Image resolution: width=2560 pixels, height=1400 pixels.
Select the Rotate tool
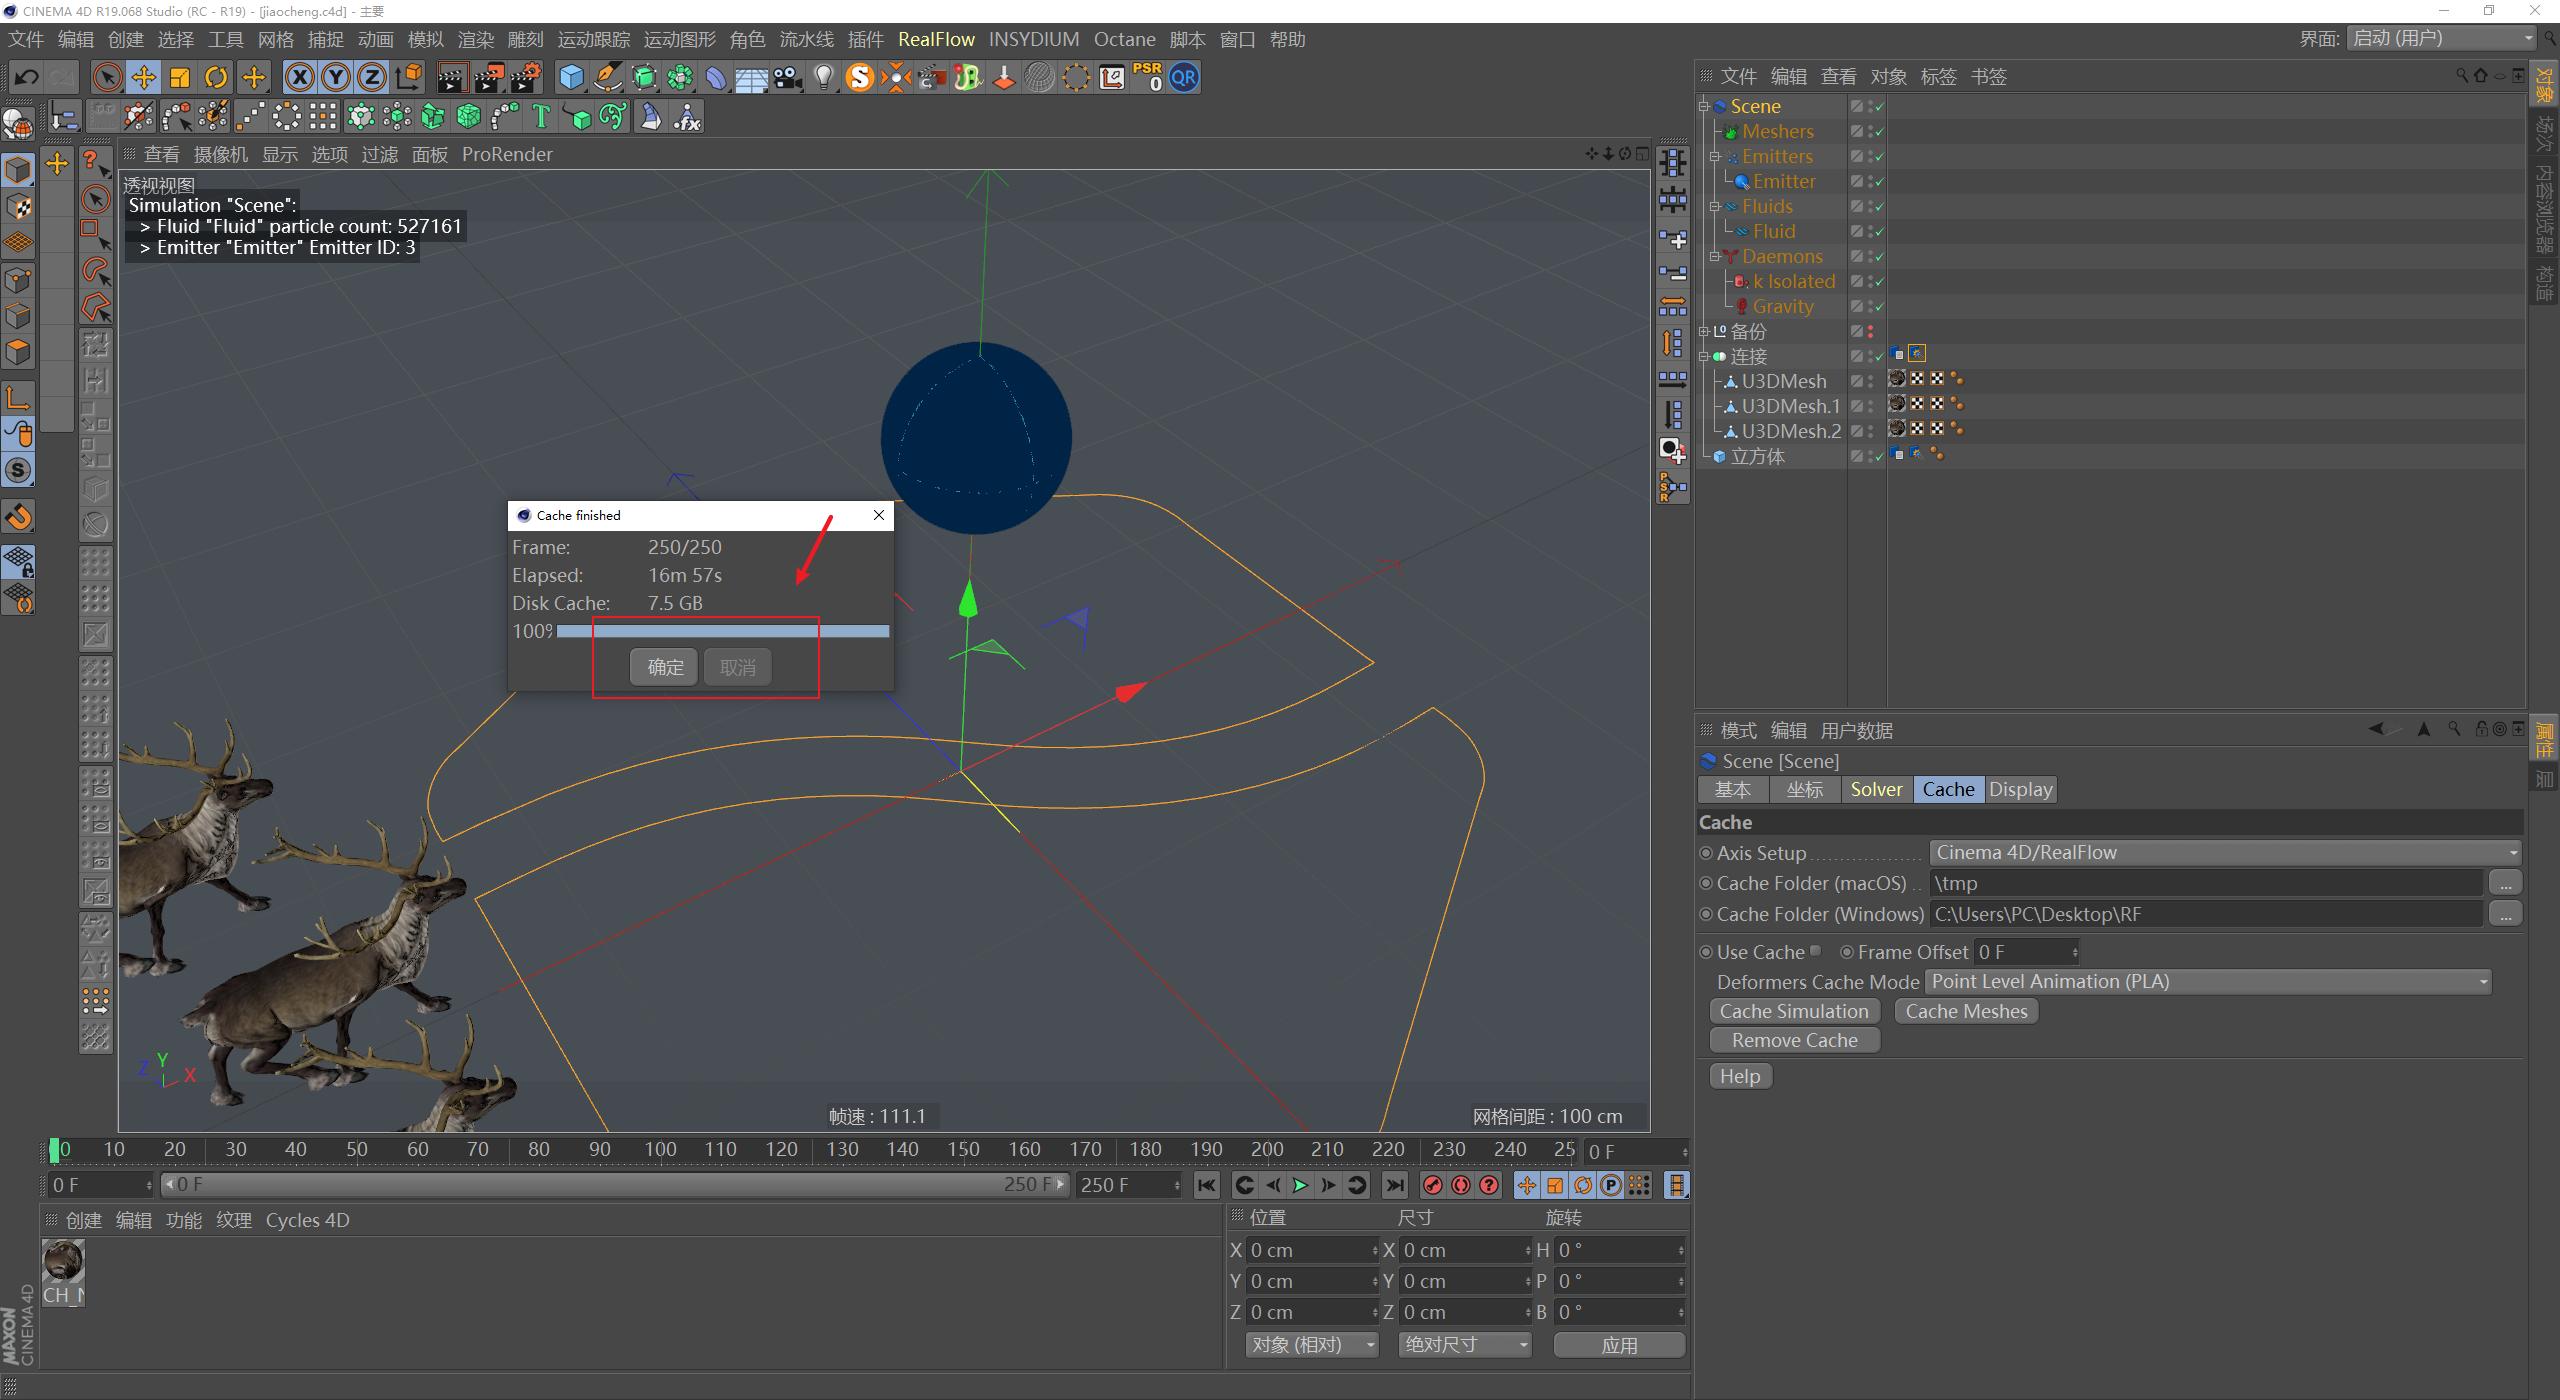tap(215, 77)
